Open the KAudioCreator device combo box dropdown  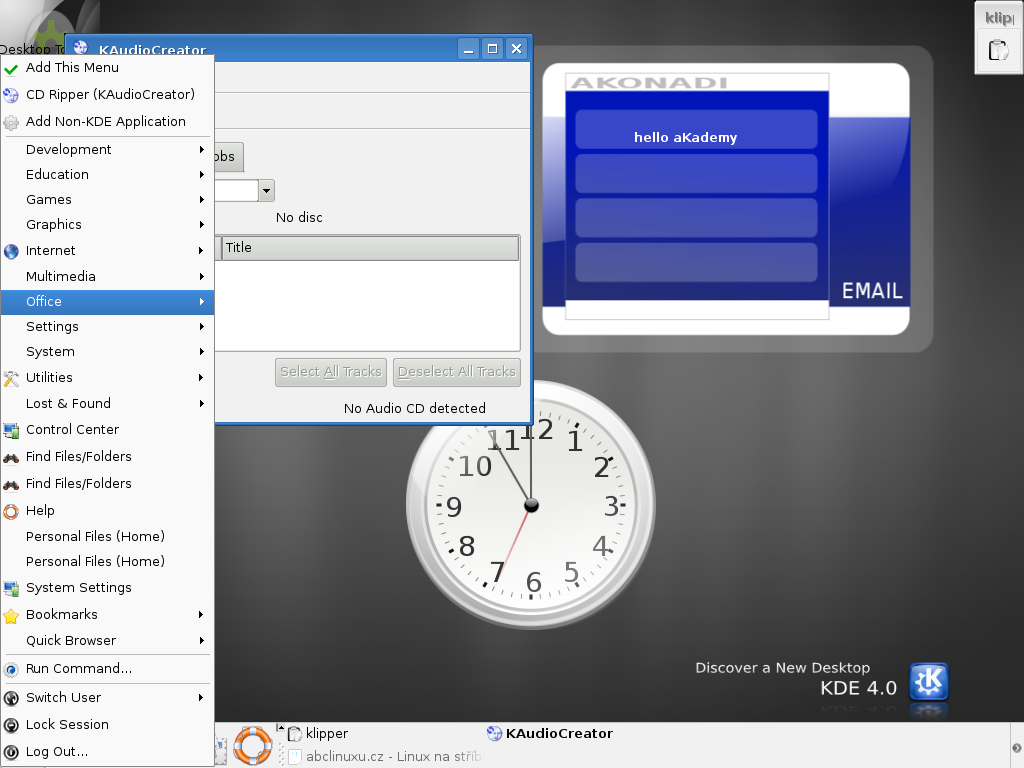tap(266, 191)
